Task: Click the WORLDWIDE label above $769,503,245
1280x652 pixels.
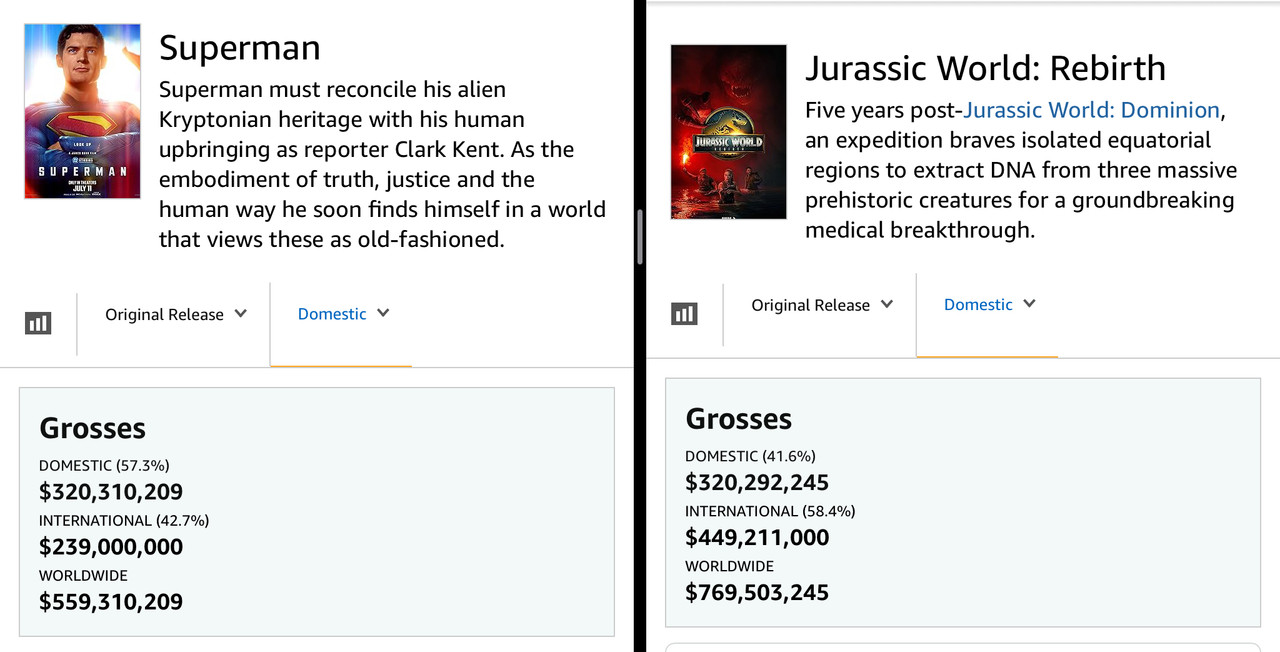Action: (729, 567)
